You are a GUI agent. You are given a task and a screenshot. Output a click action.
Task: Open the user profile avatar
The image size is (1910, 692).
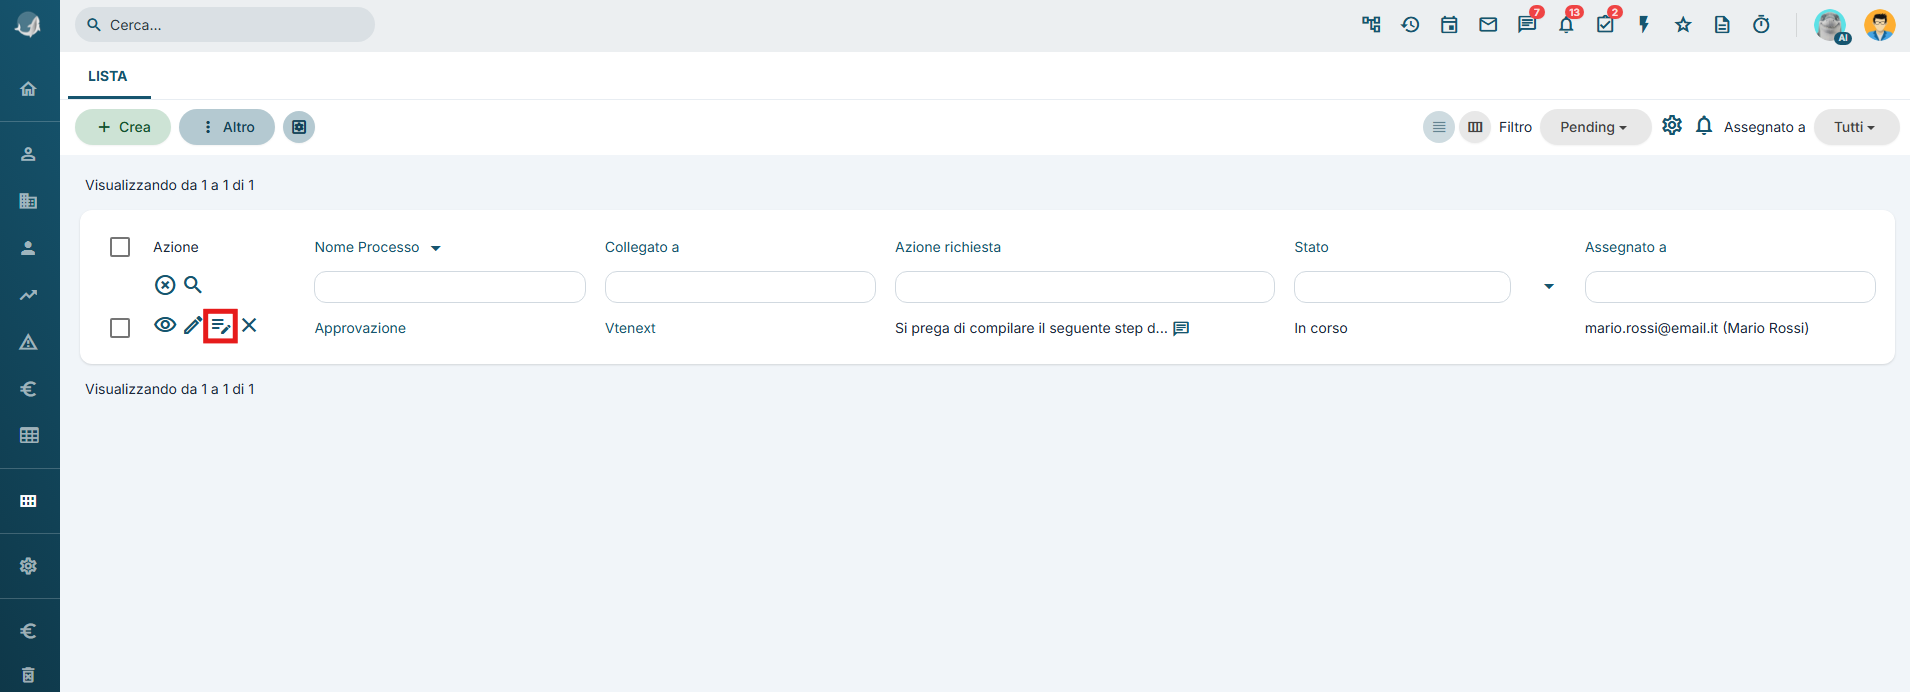point(1880,25)
